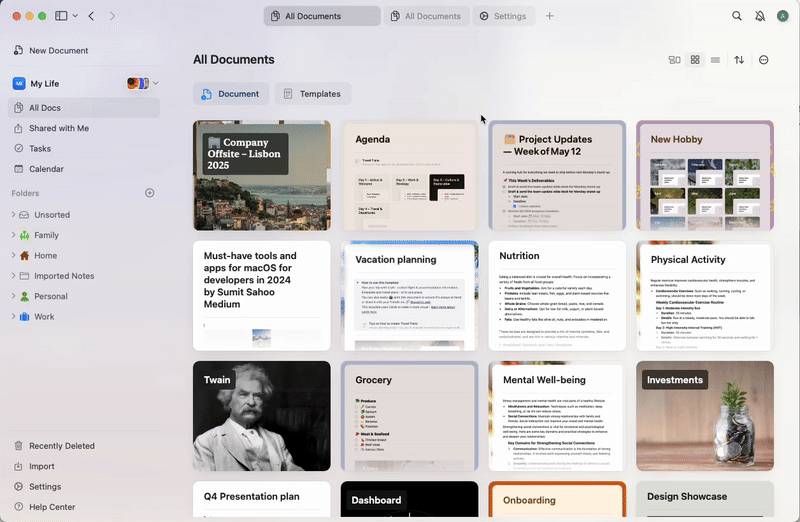
Task: Switch to second All Documents tab
Action: [427, 16]
